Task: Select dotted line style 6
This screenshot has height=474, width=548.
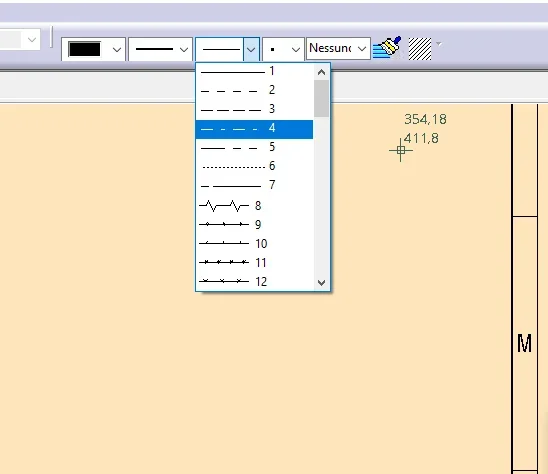Action: (254, 166)
